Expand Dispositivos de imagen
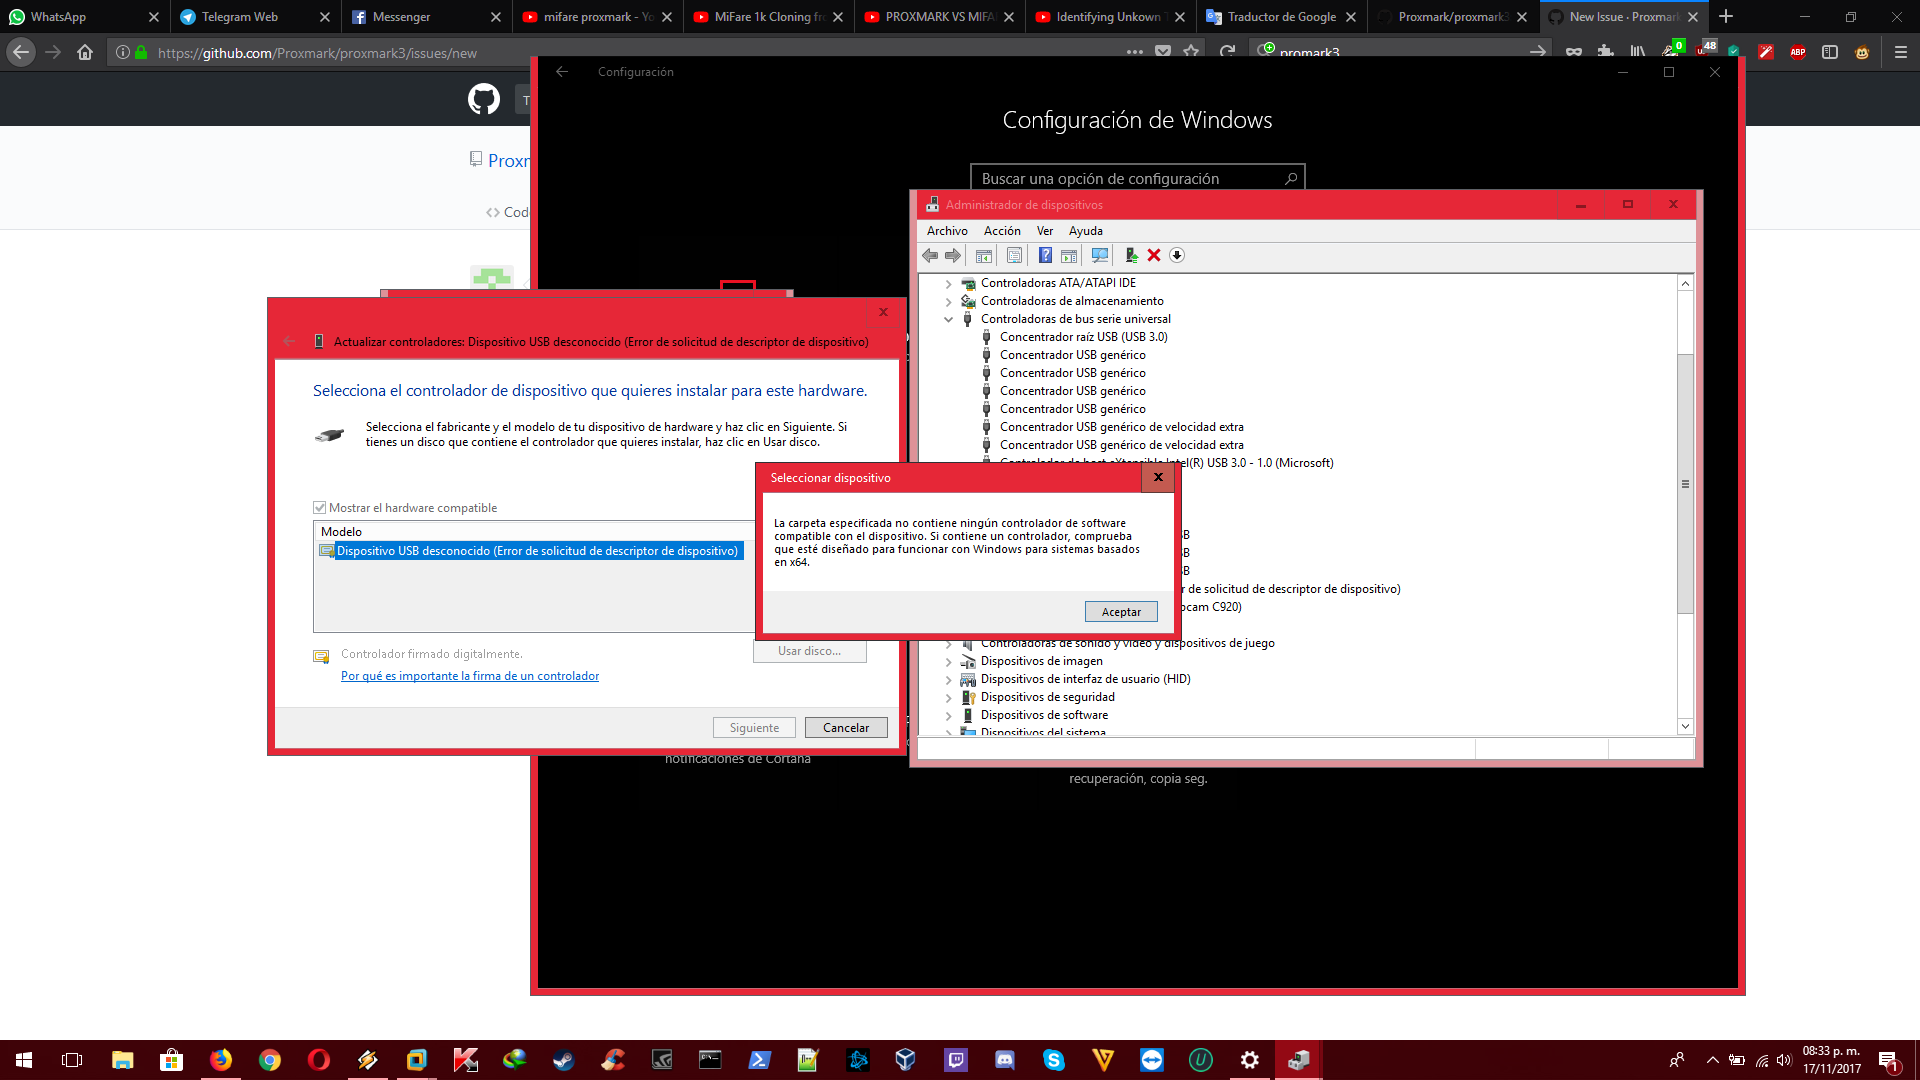Screen dimensions: 1920x1080 point(948,661)
